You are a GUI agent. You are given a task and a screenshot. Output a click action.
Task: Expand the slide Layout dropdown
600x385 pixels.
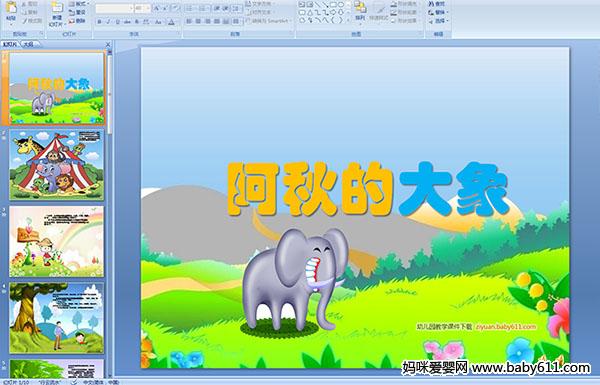[x=79, y=4]
